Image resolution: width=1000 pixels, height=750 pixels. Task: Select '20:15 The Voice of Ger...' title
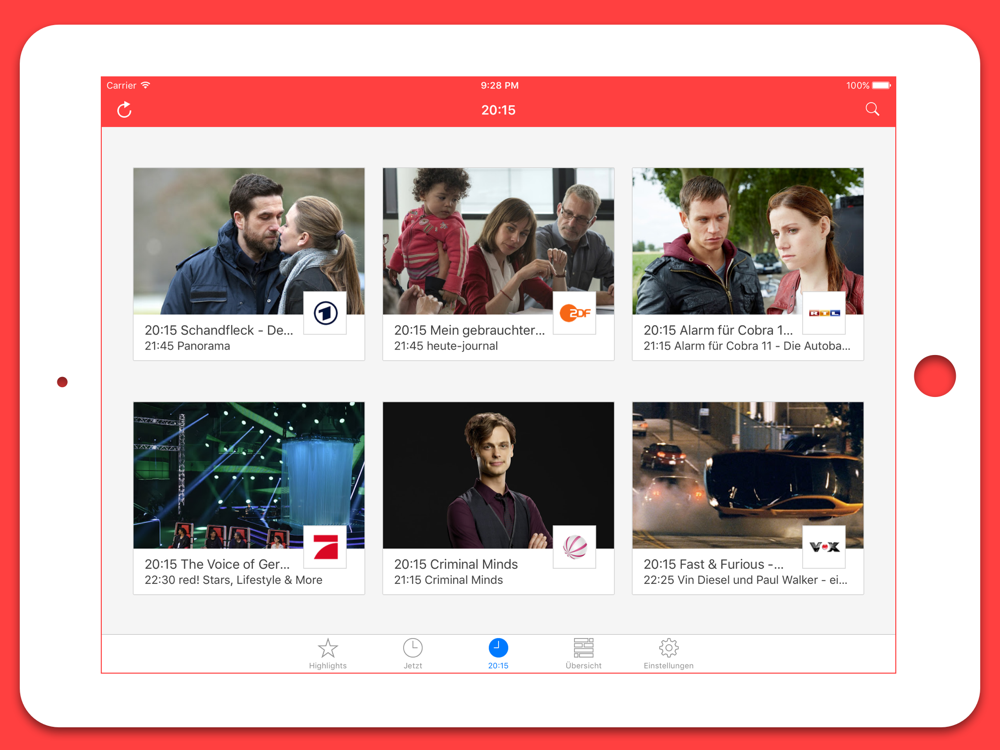click(217, 564)
